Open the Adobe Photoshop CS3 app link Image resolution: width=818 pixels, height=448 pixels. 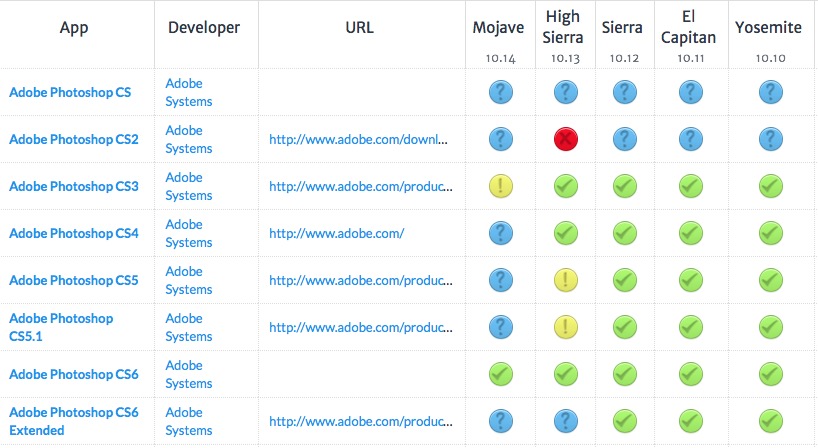tap(74, 186)
